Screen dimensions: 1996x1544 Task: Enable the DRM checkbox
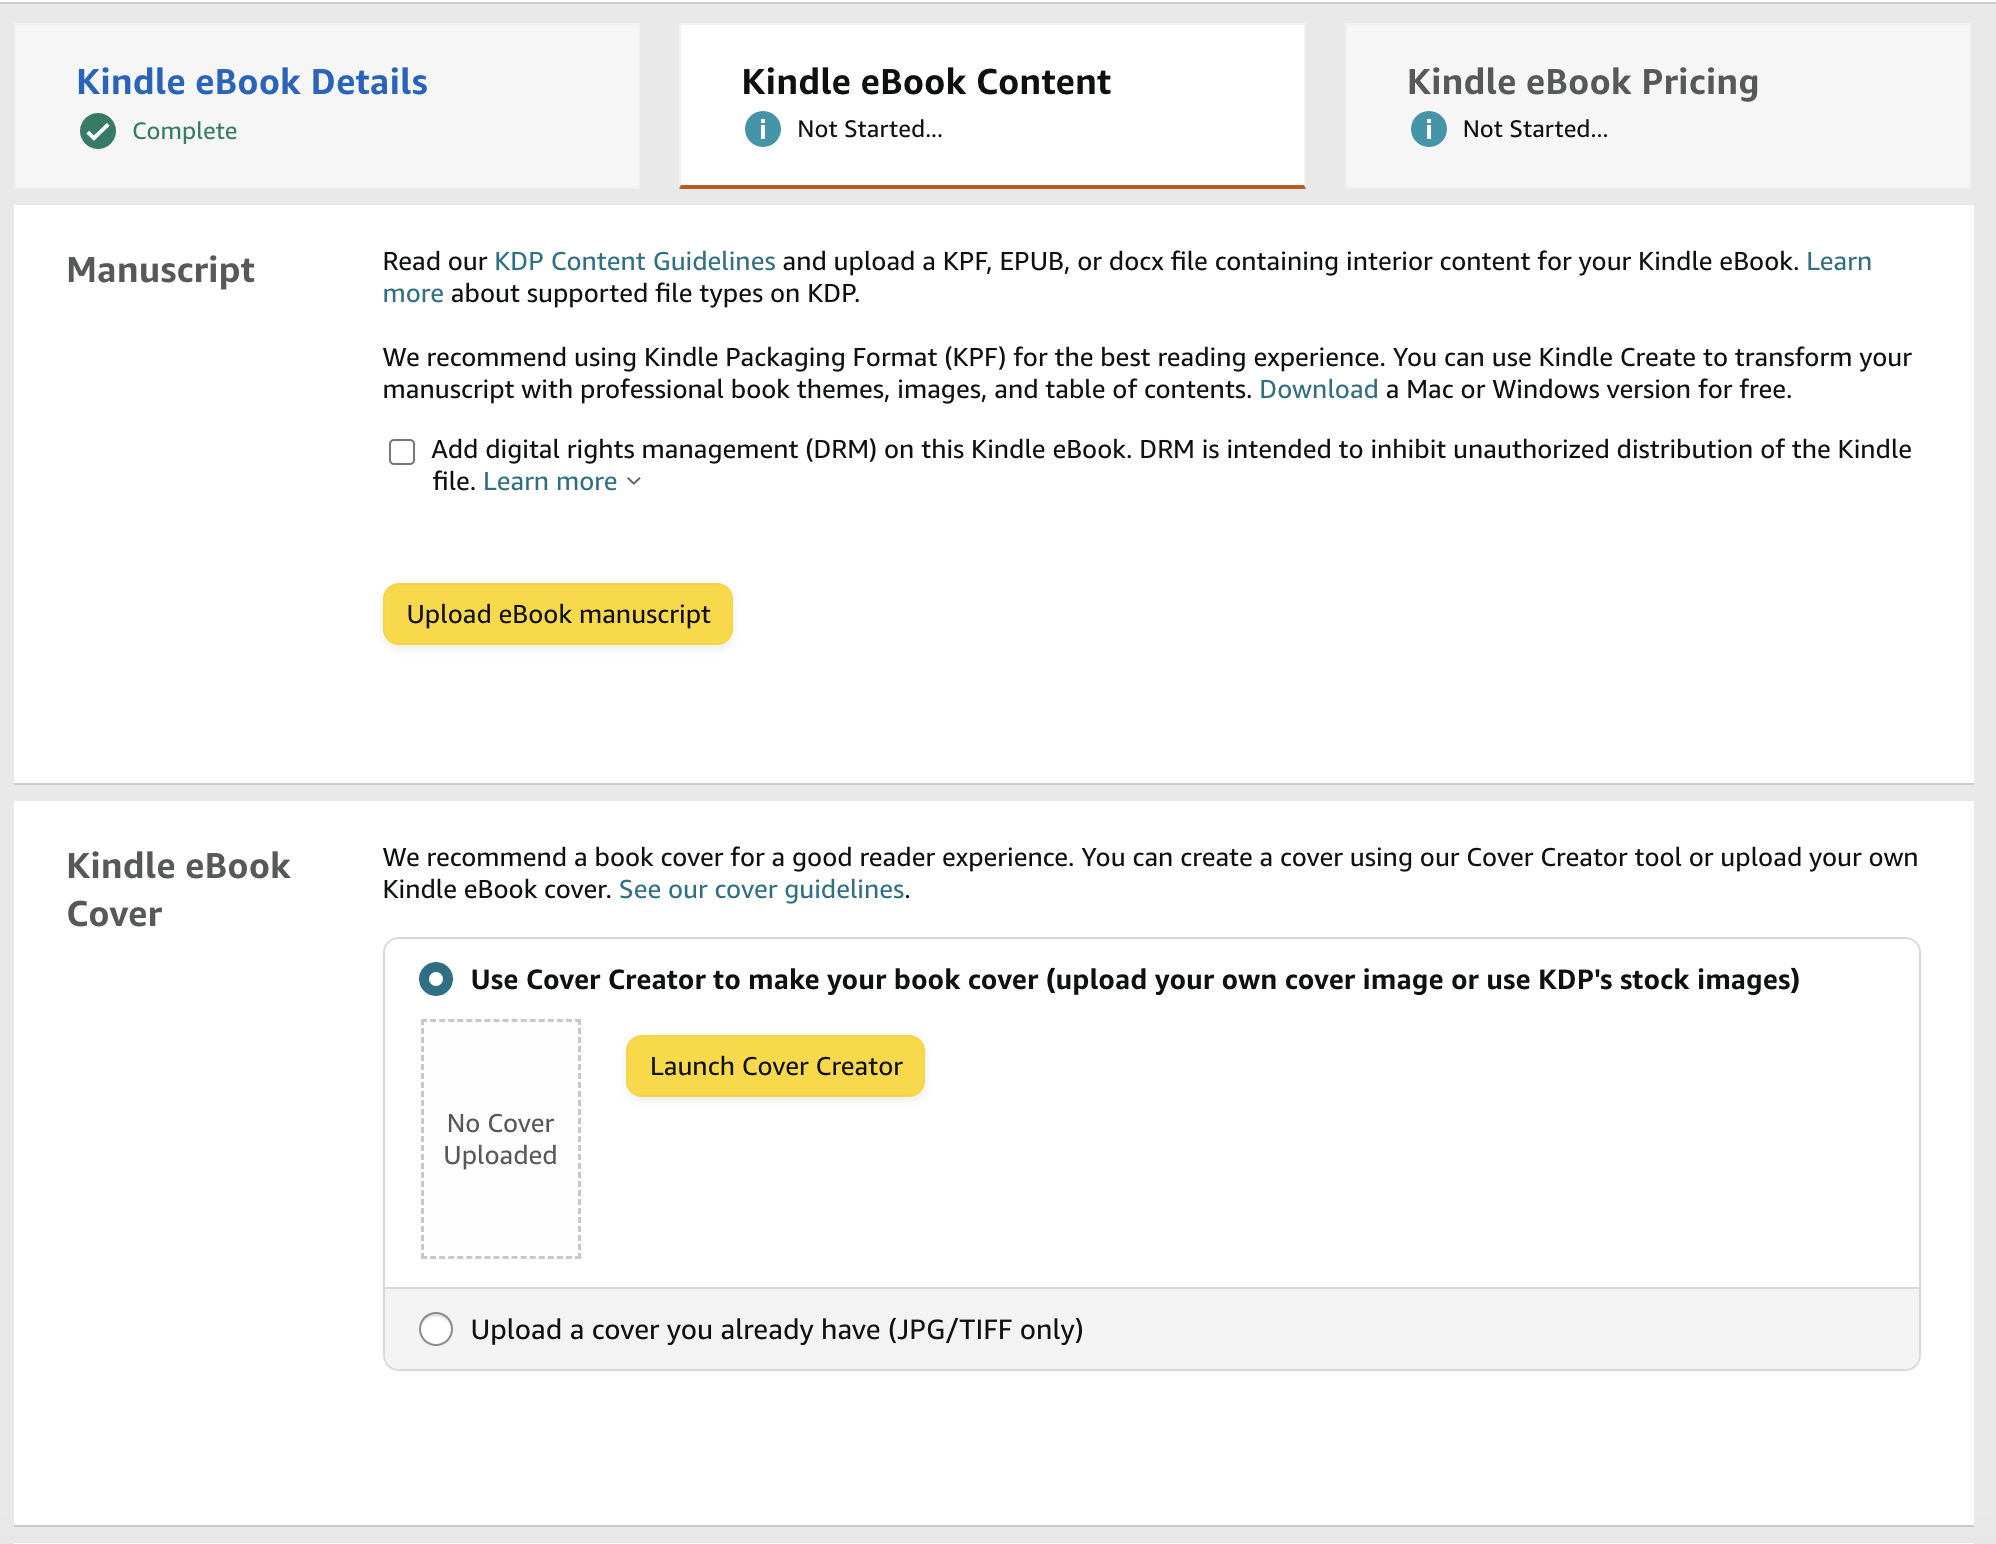tap(402, 452)
